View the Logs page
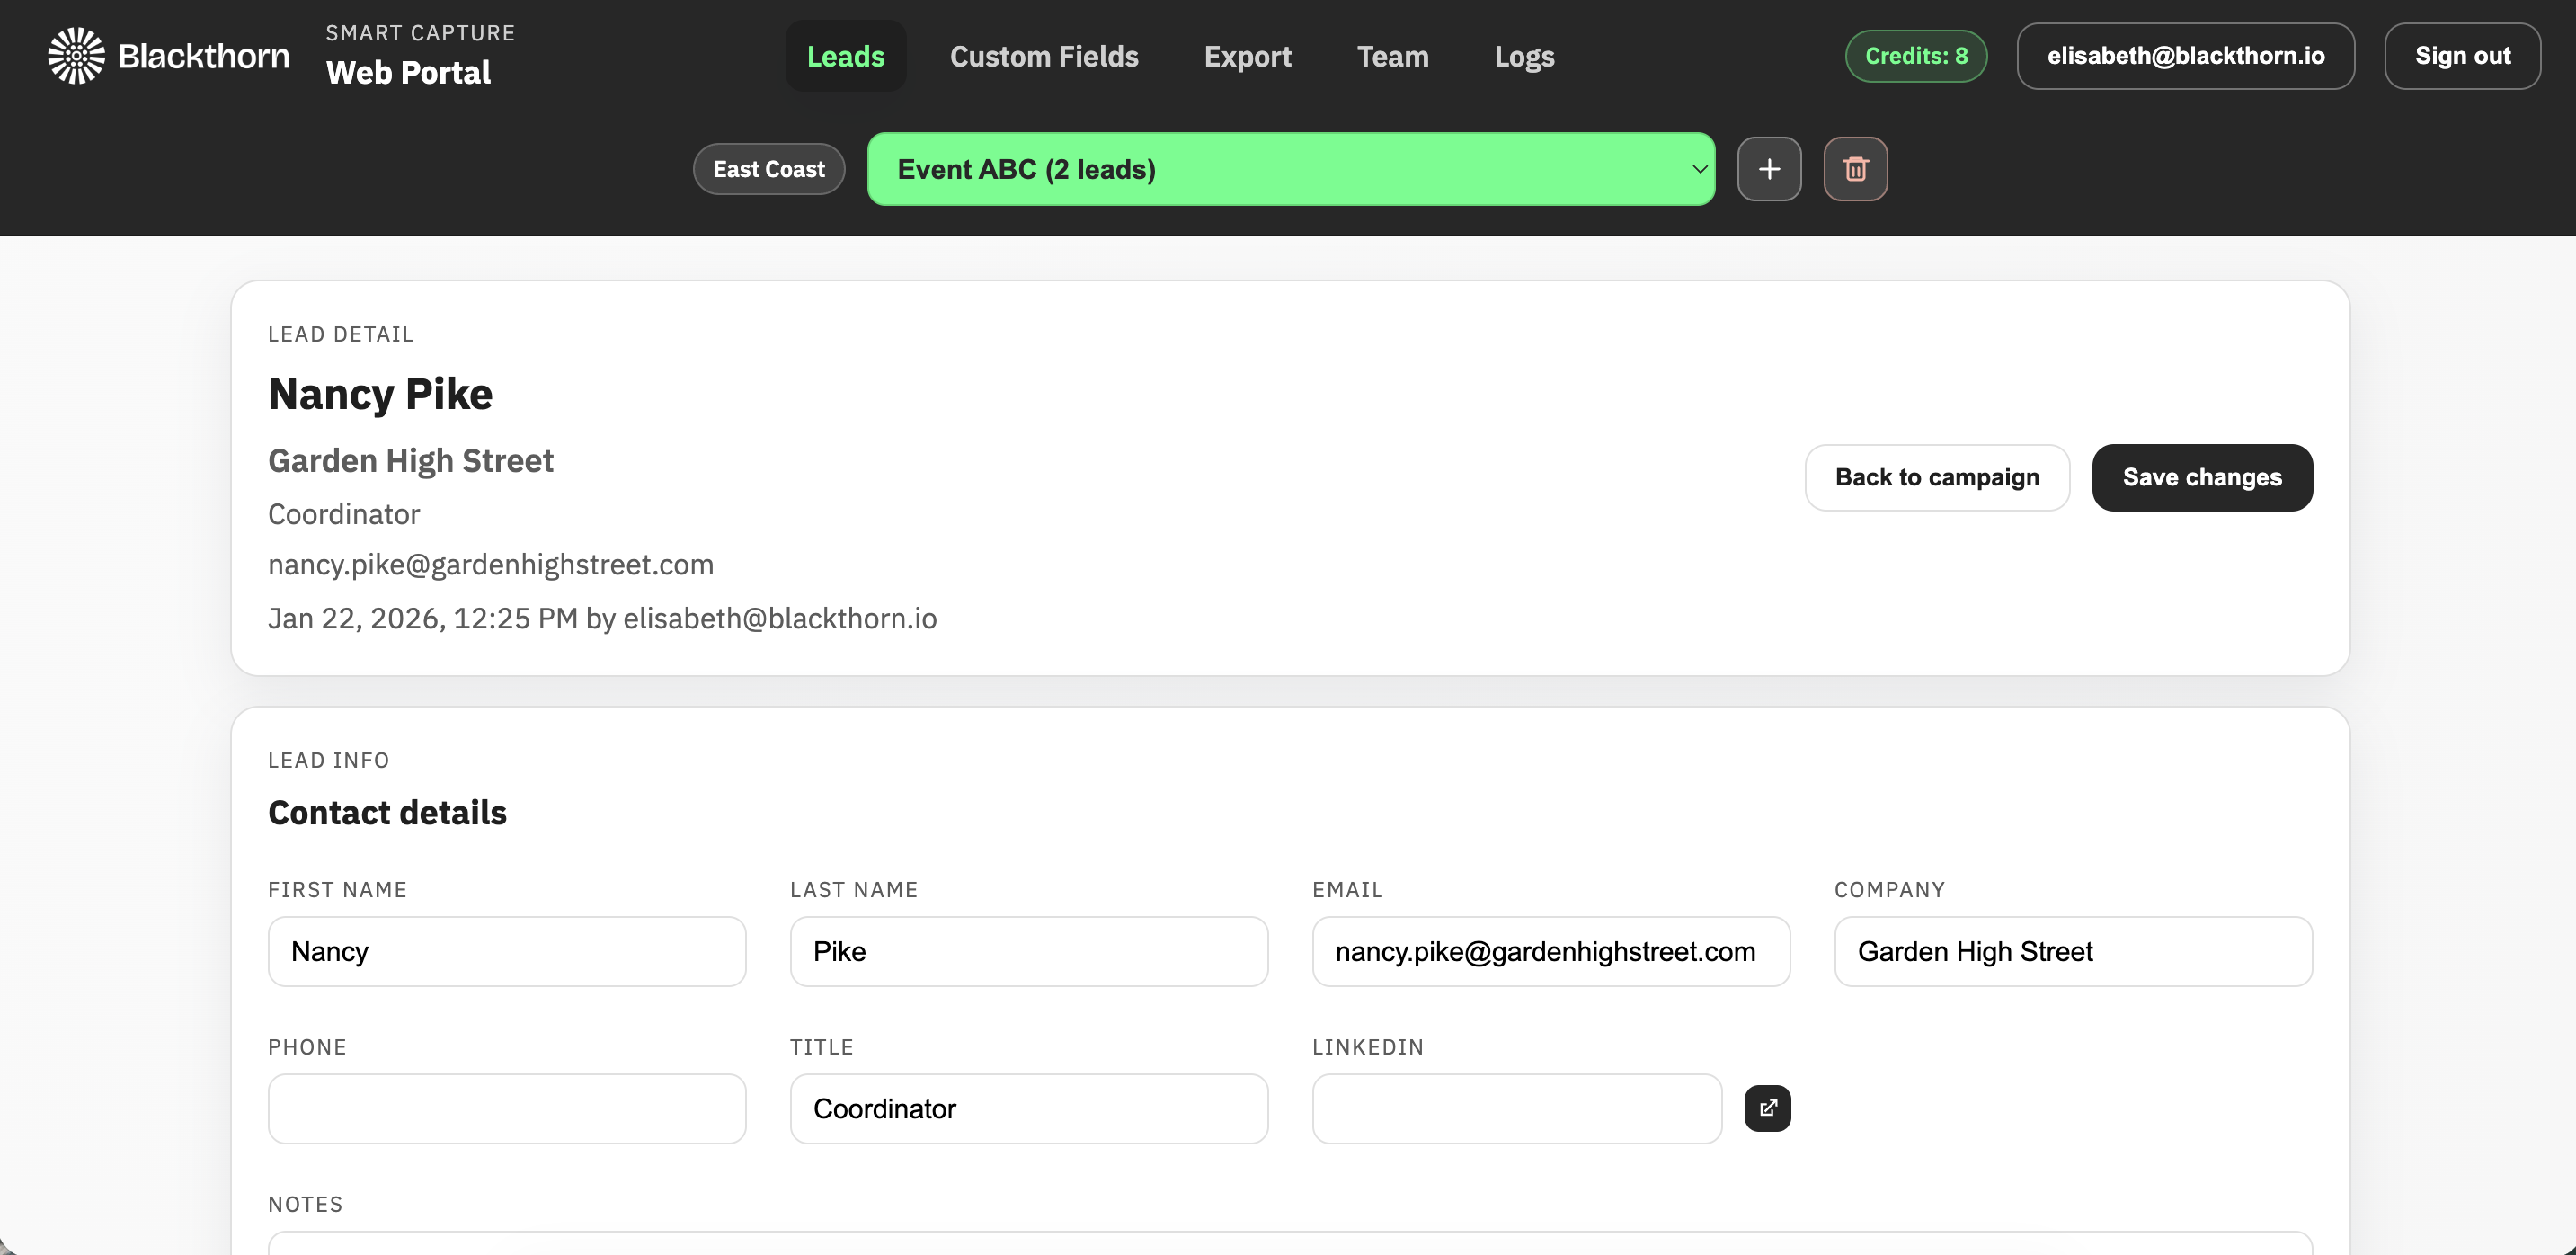The width and height of the screenshot is (2576, 1255). coord(1524,56)
